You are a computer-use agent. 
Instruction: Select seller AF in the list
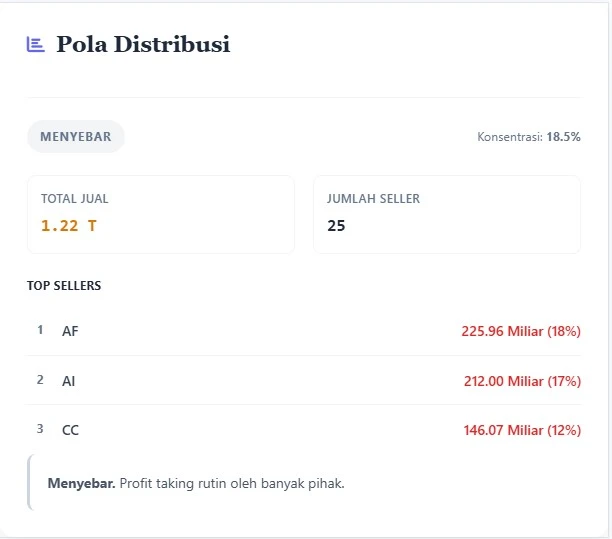pos(70,331)
